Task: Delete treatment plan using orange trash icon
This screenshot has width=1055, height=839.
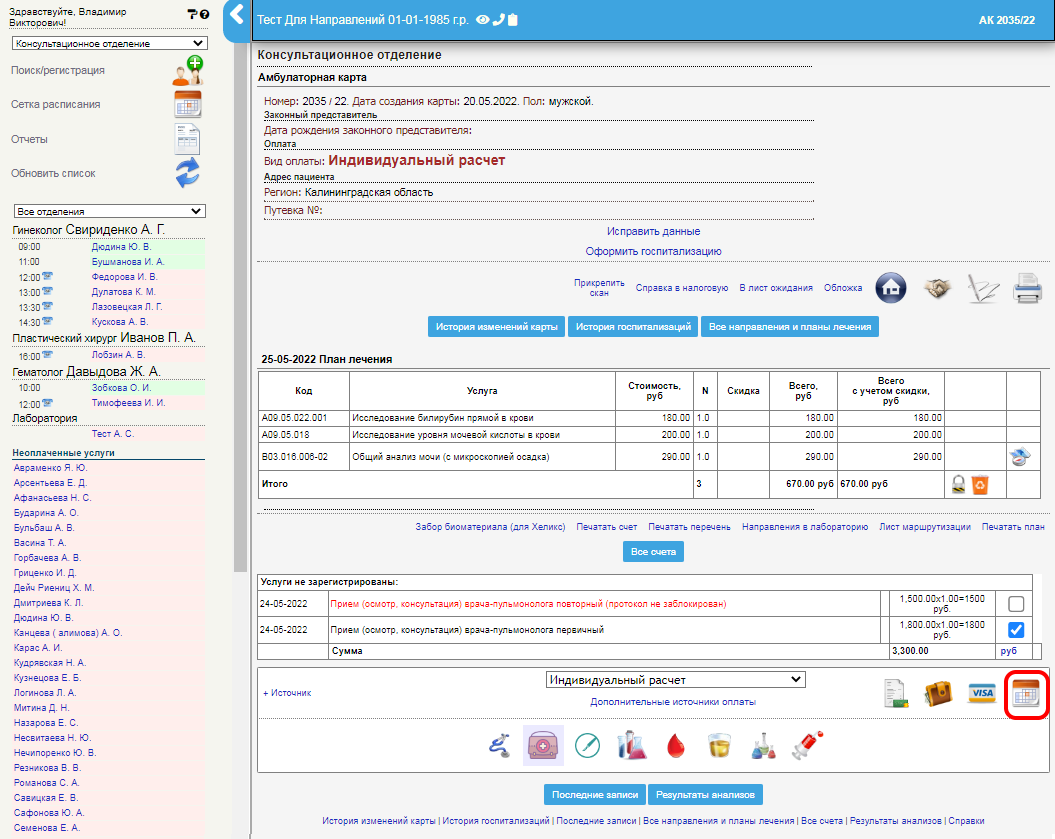Action: 980,484
